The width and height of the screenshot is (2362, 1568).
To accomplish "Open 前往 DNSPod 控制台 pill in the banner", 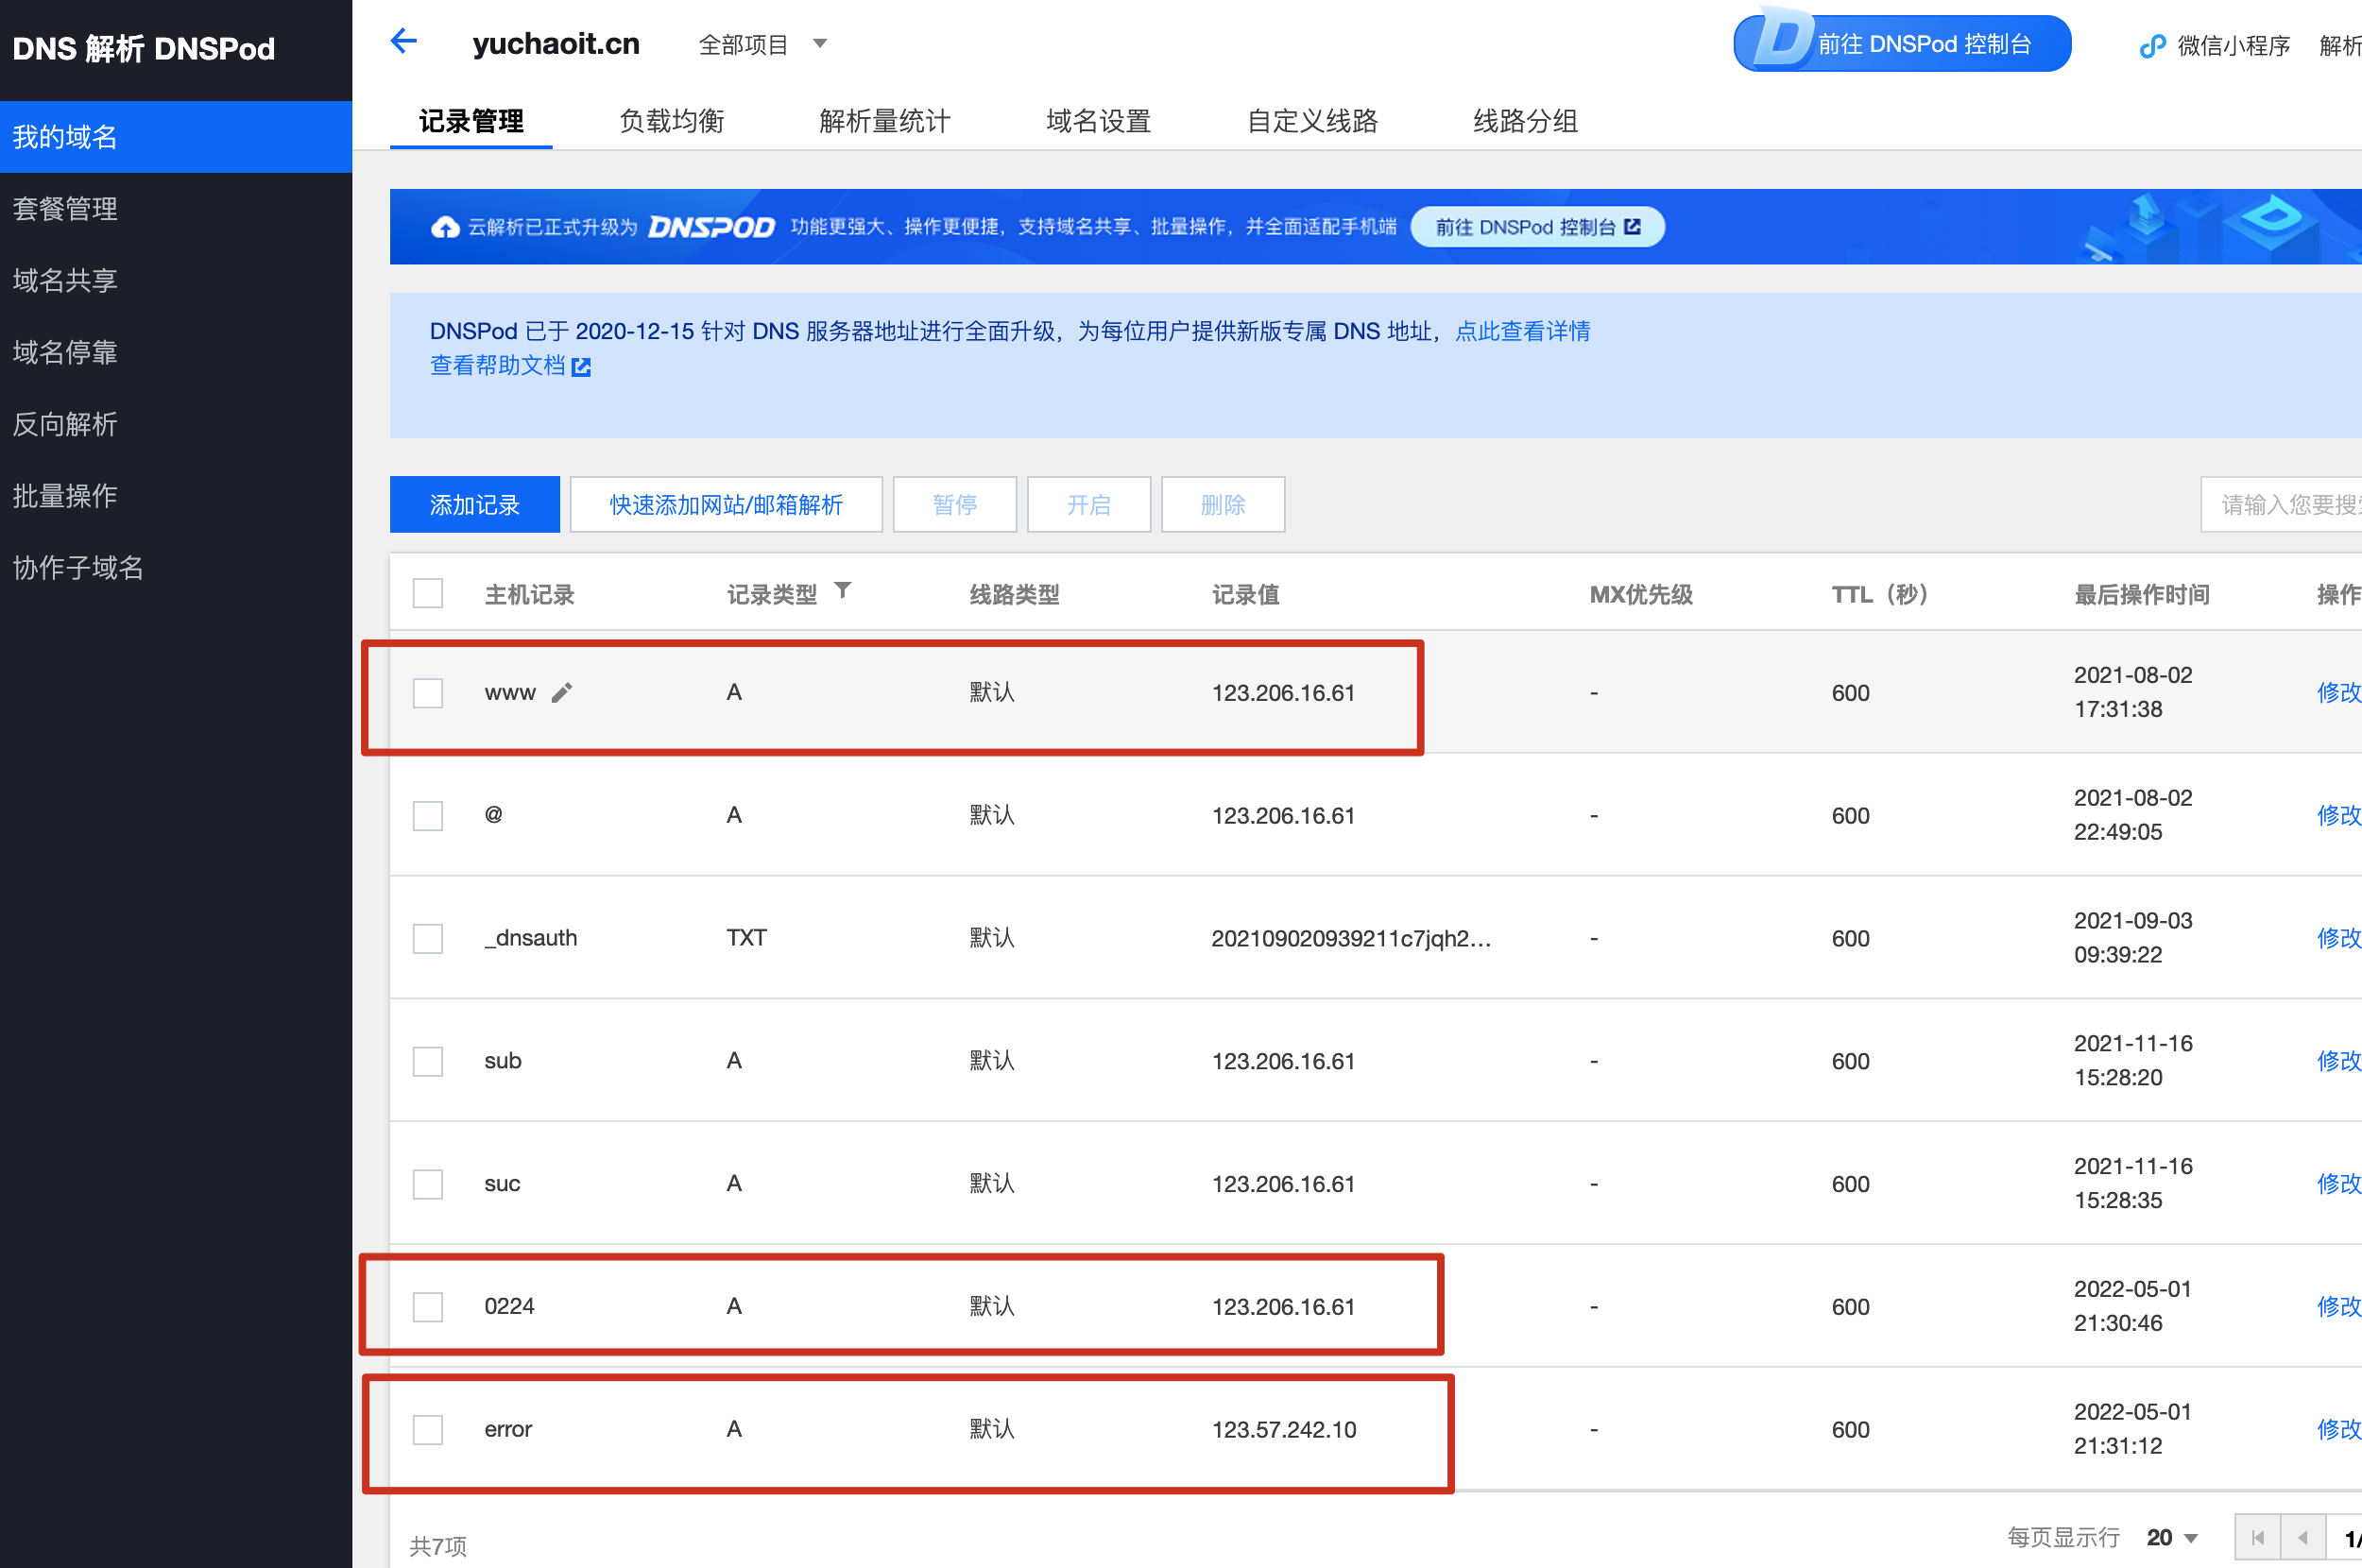I will (1537, 227).
